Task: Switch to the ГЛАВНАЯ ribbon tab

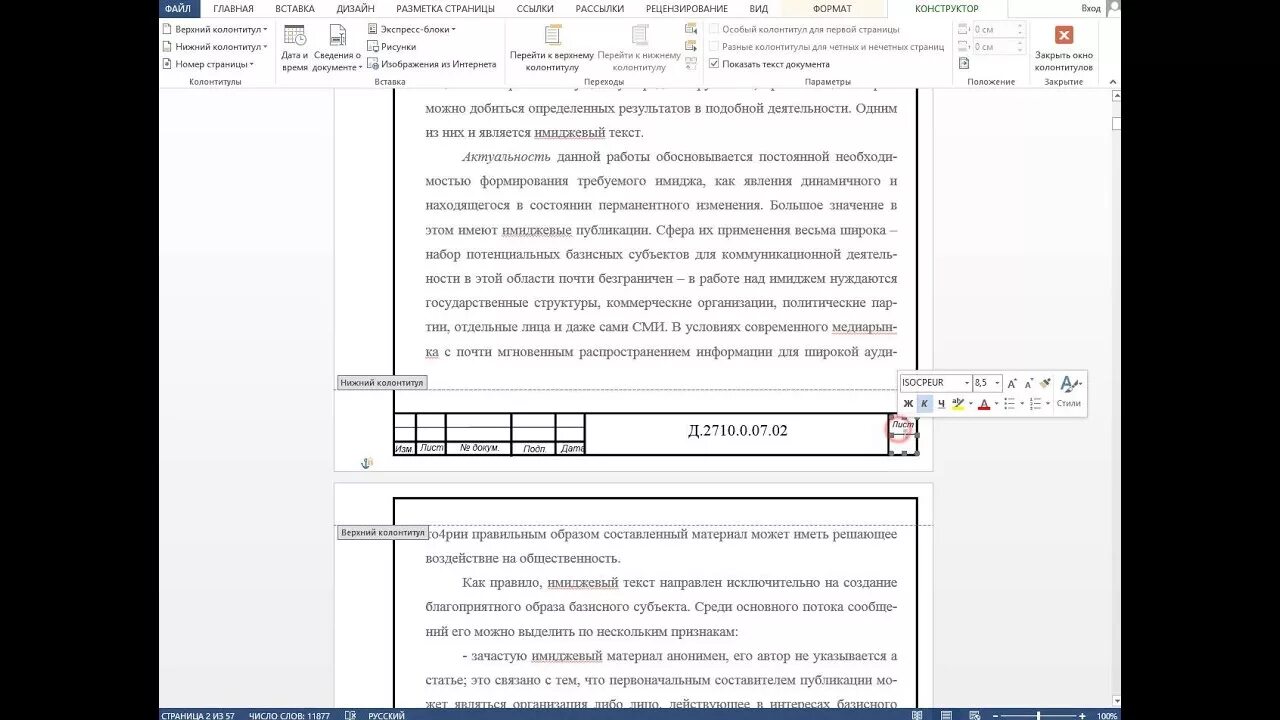Action: coord(233,9)
